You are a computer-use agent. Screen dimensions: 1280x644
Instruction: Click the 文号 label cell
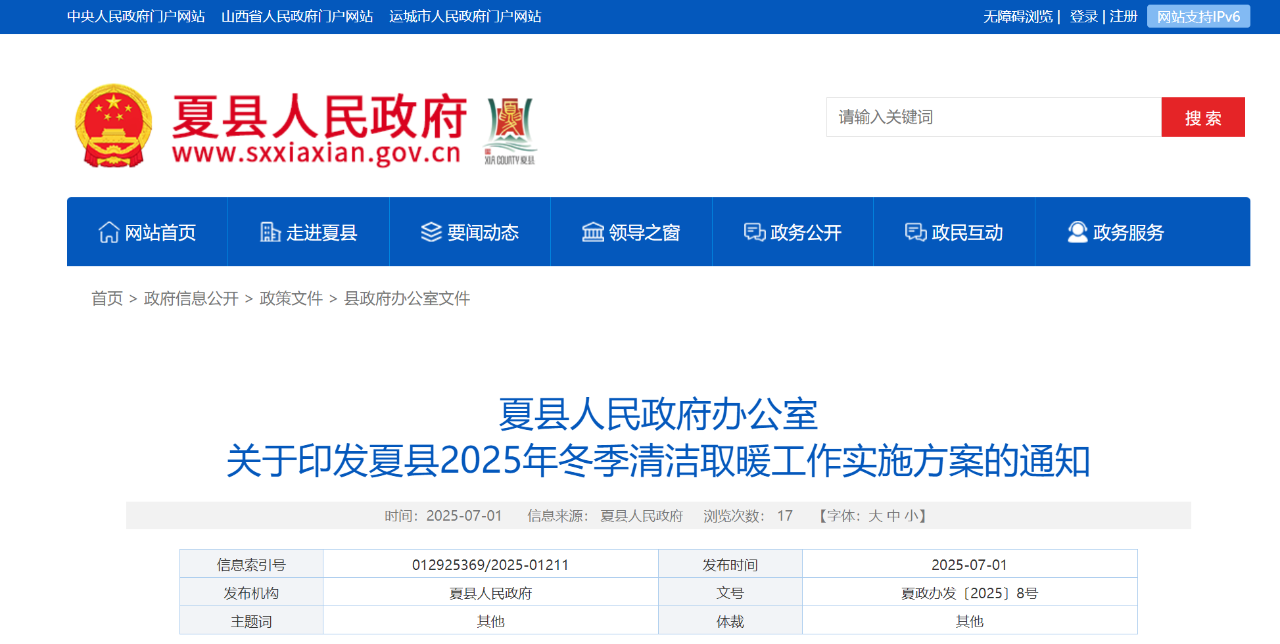pyautogui.click(x=730, y=593)
